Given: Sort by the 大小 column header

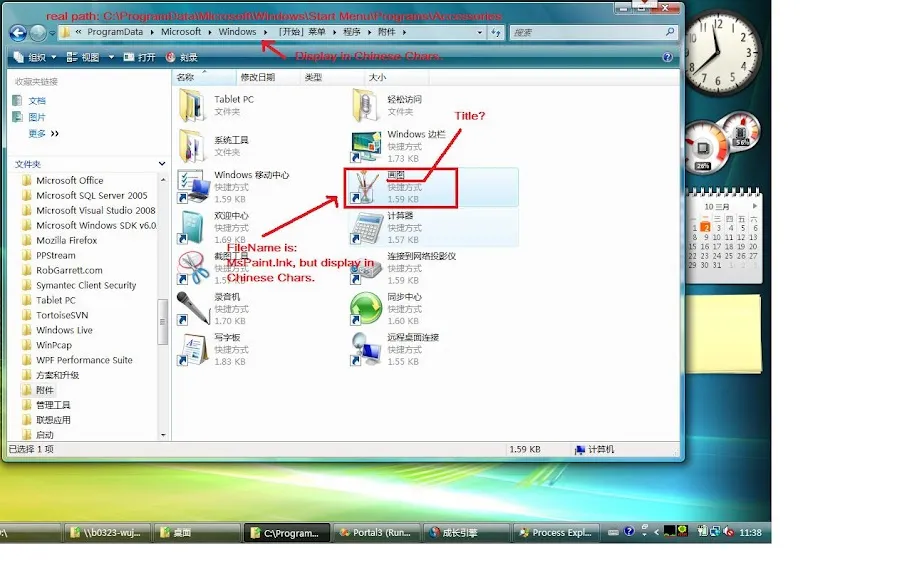Looking at the screenshot, I should 397,77.
